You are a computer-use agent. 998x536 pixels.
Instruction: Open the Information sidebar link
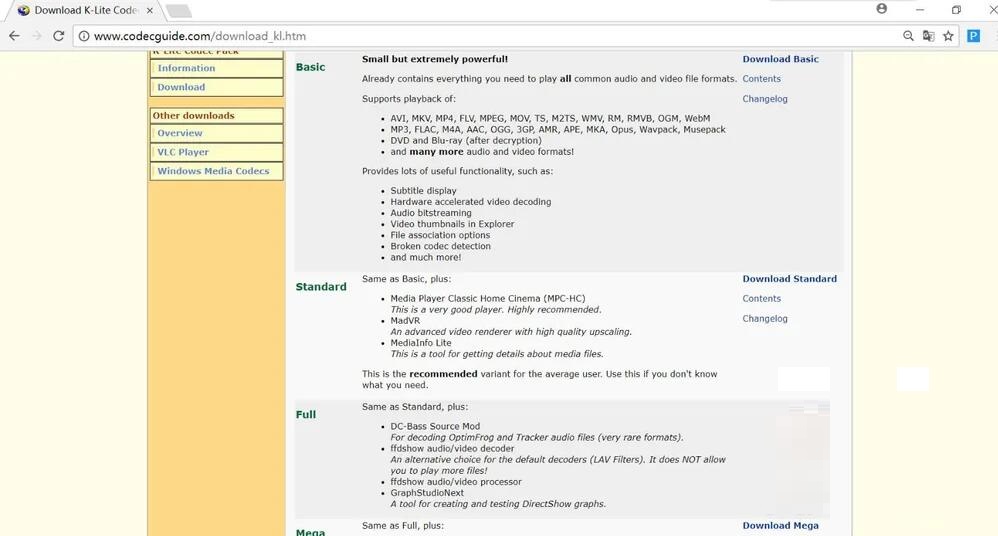(x=186, y=68)
